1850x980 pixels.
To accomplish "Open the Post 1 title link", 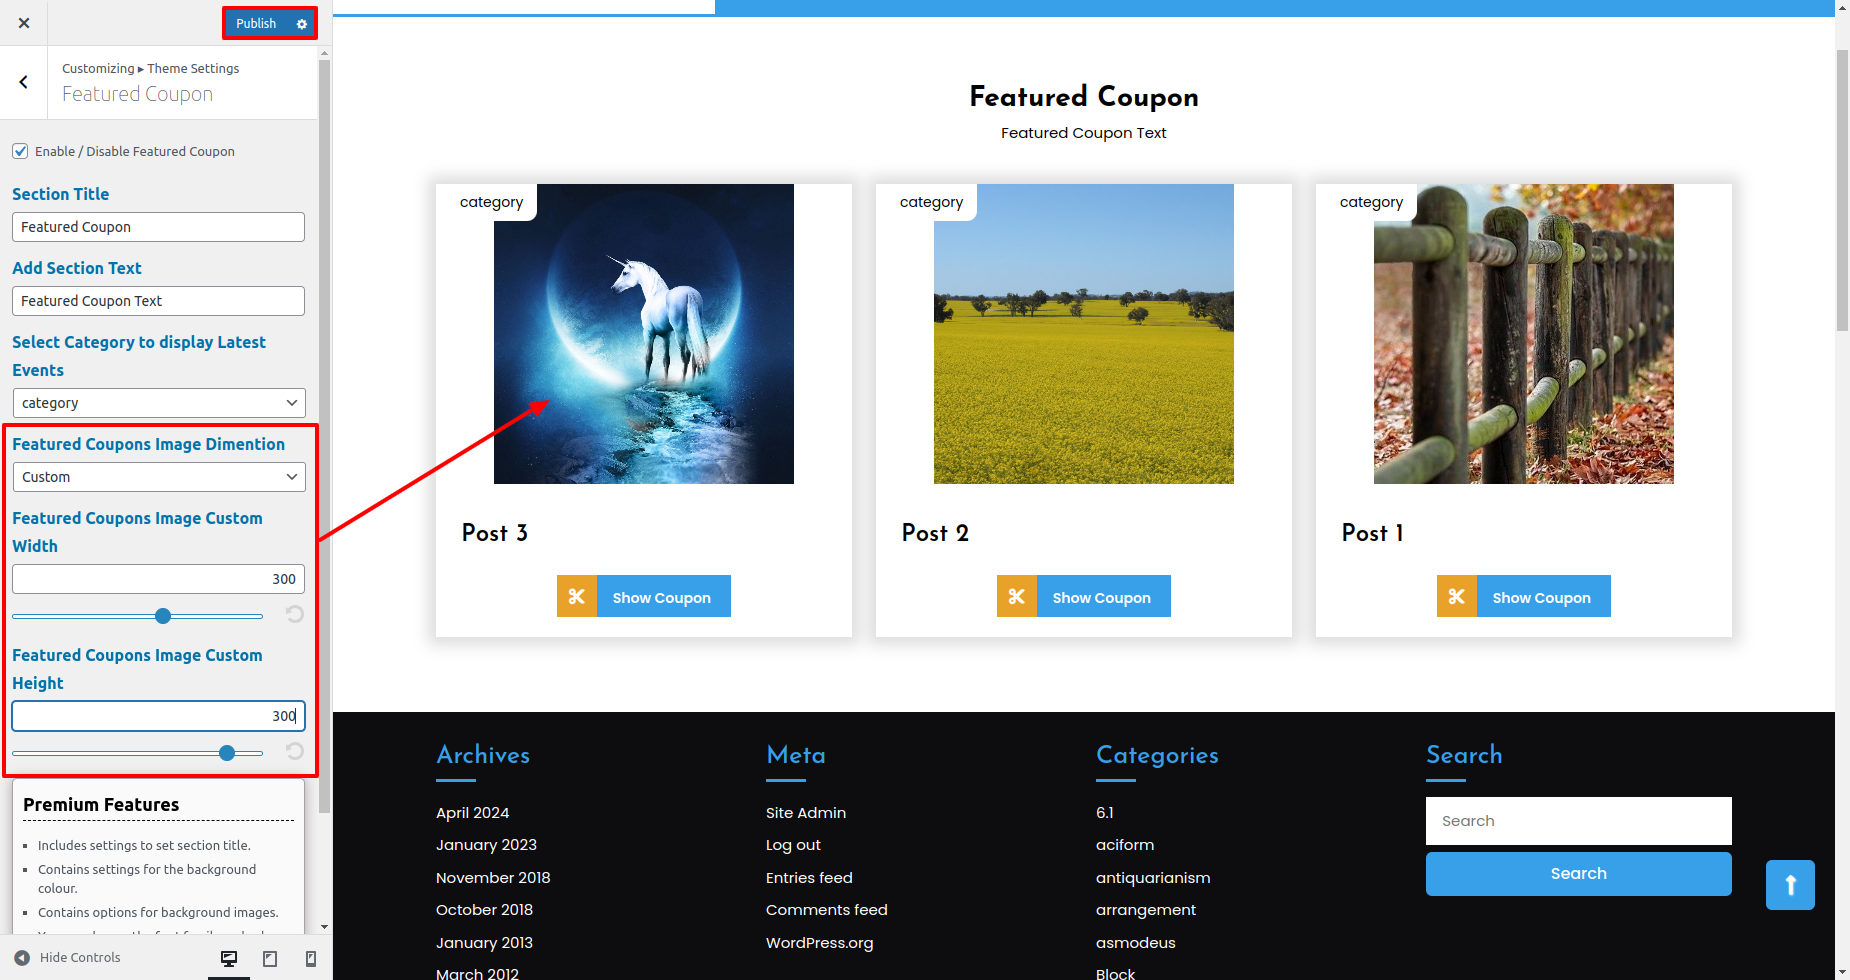I will point(1372,533).
